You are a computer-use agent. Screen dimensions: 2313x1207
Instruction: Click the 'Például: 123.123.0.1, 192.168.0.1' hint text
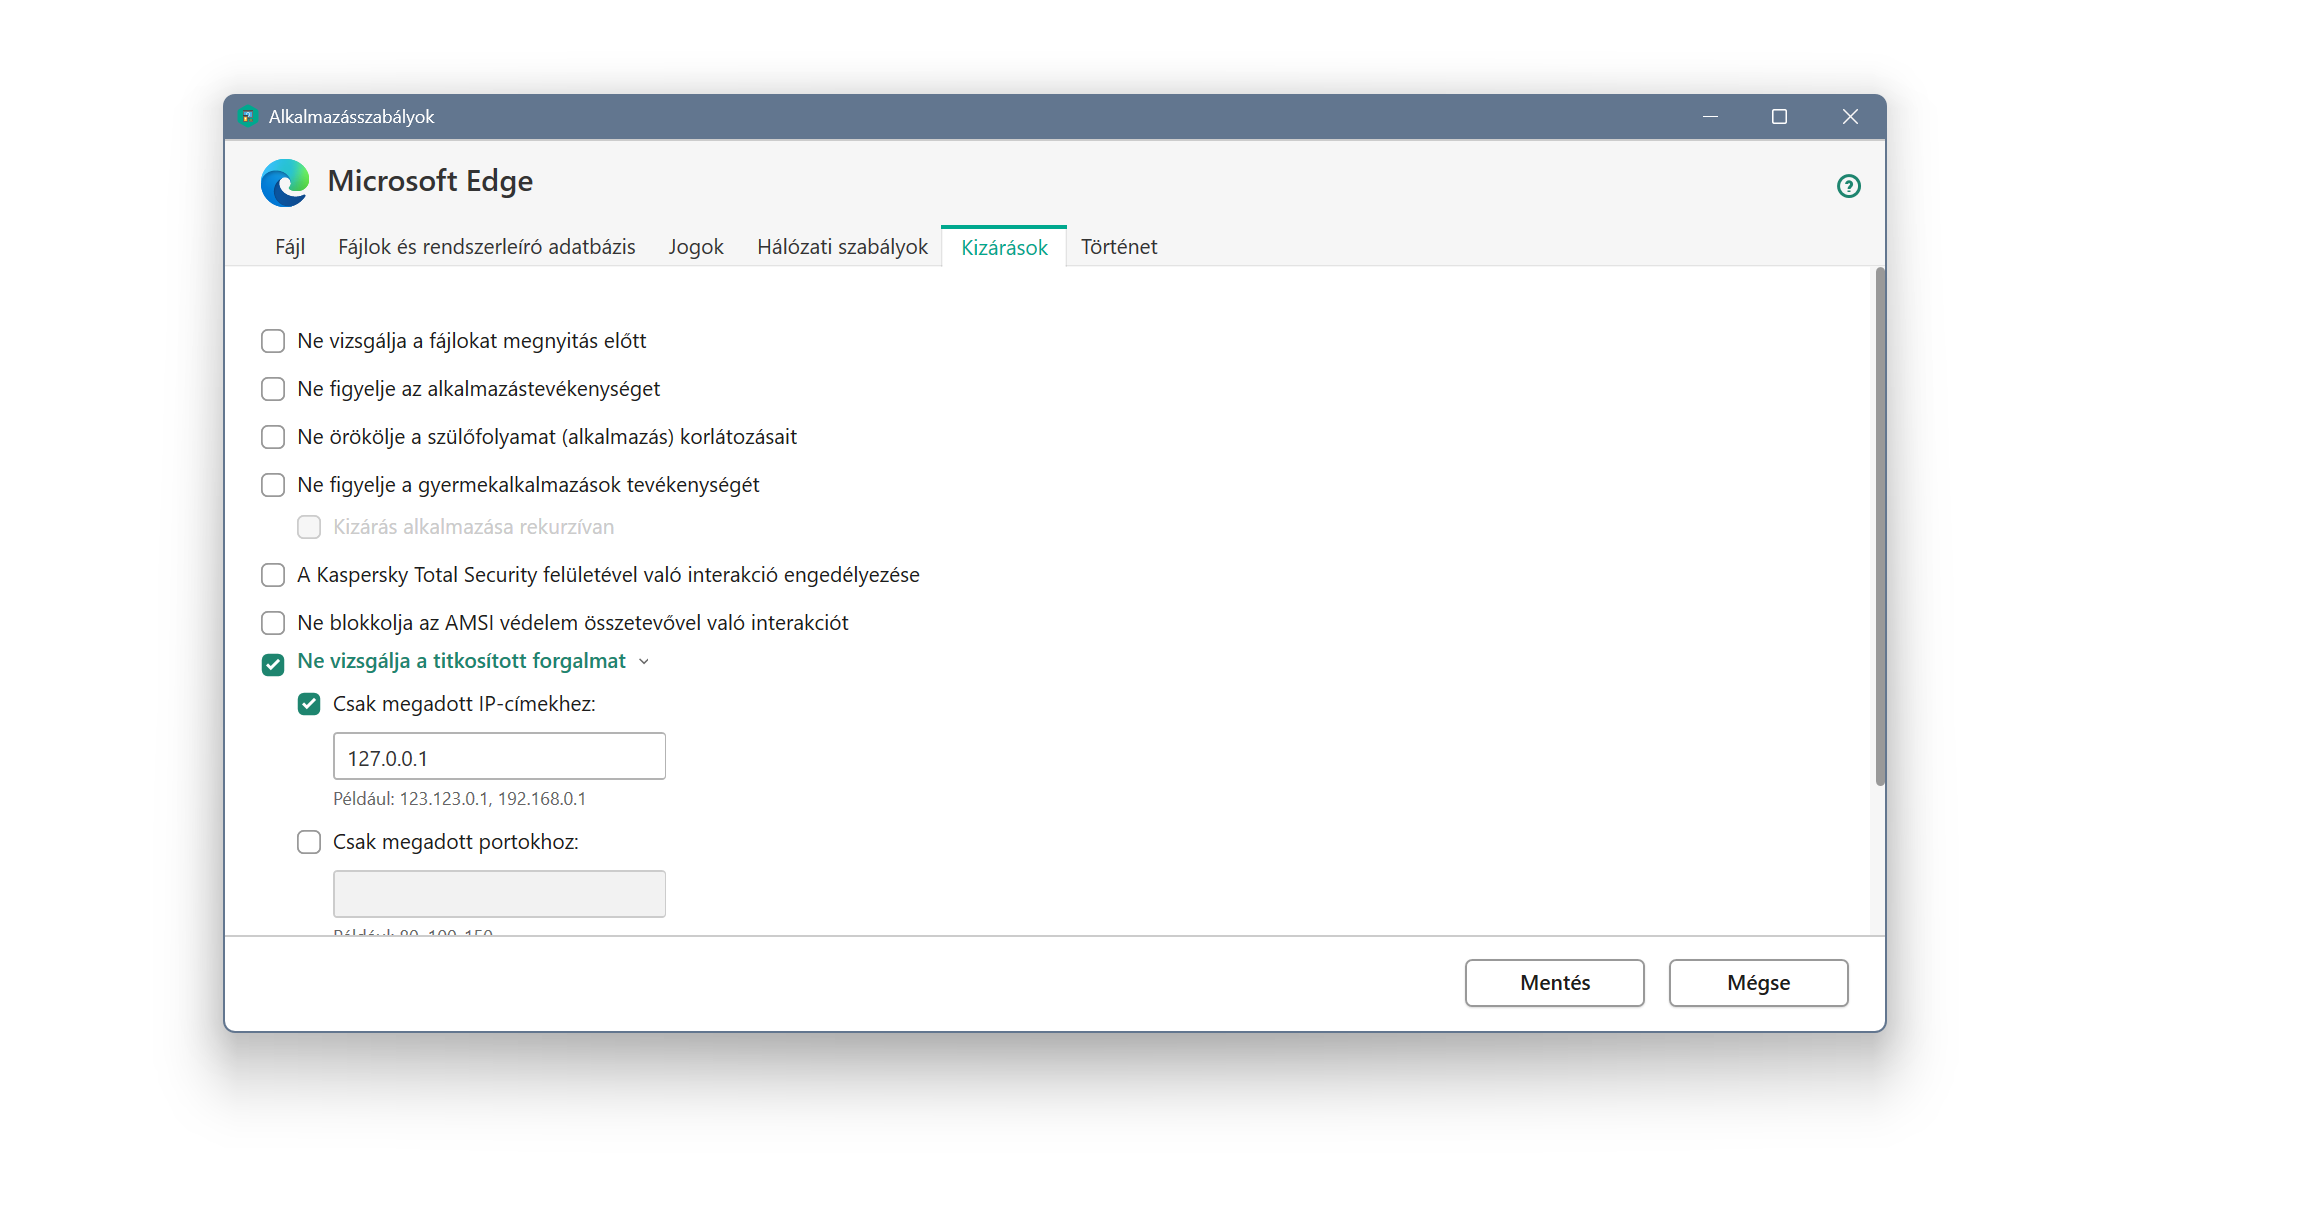coord(459,799)
